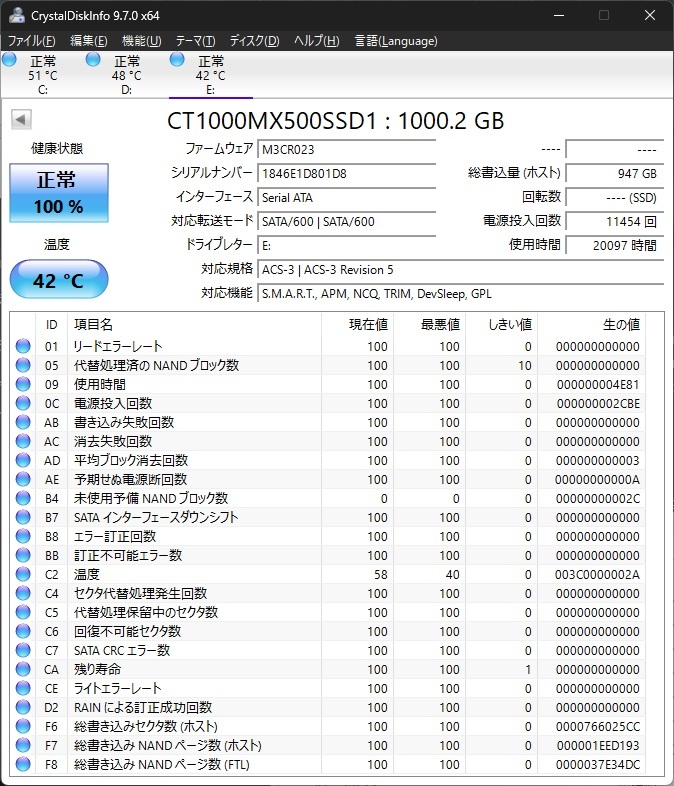Click the status icon of row C2 温度
Image resolution: width=674 pixels, height=786 pixels.
pos(23,574)
